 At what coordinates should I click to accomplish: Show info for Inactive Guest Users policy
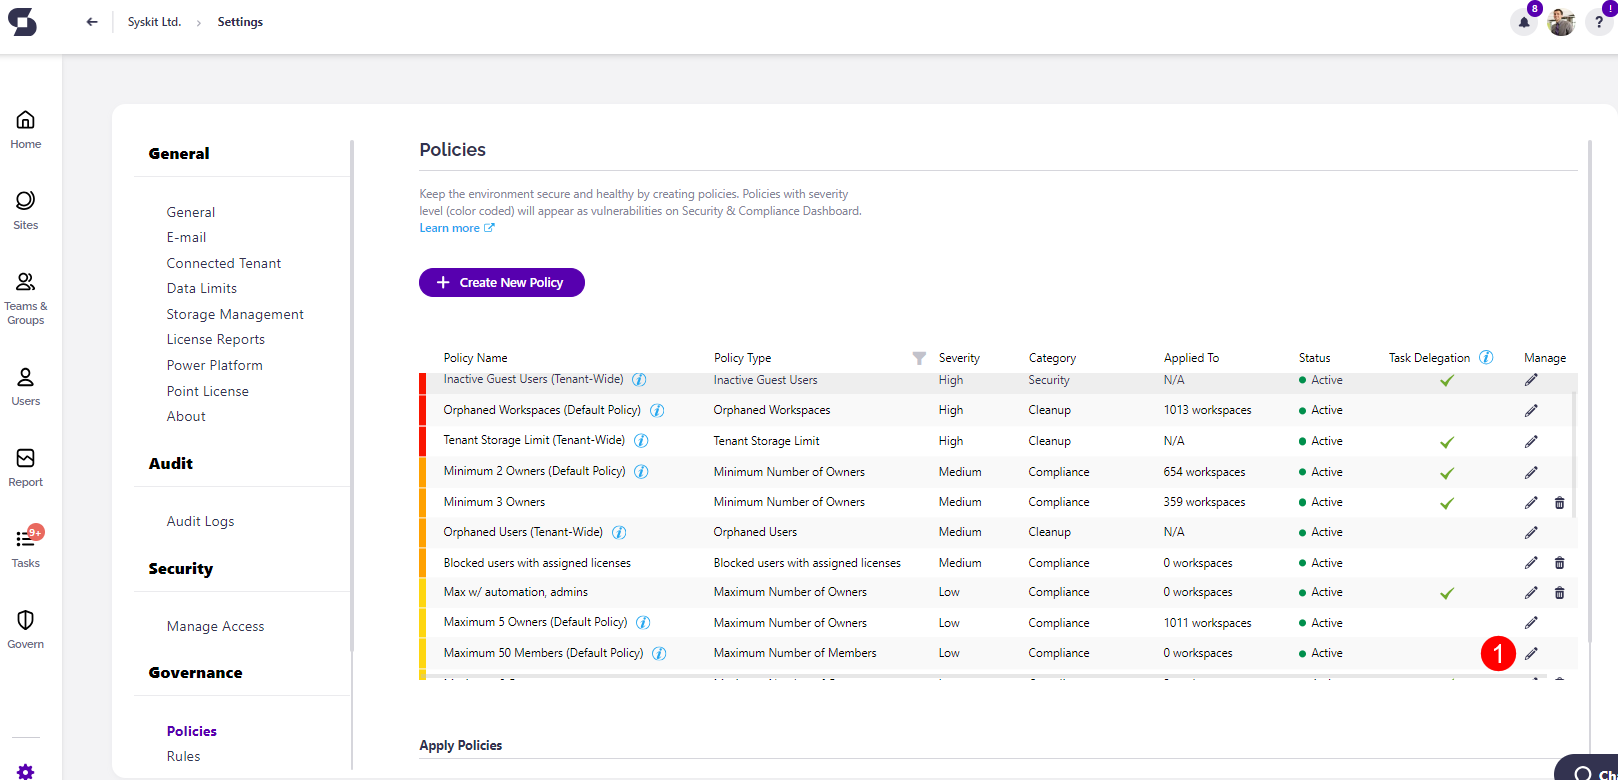click(639, 380)
